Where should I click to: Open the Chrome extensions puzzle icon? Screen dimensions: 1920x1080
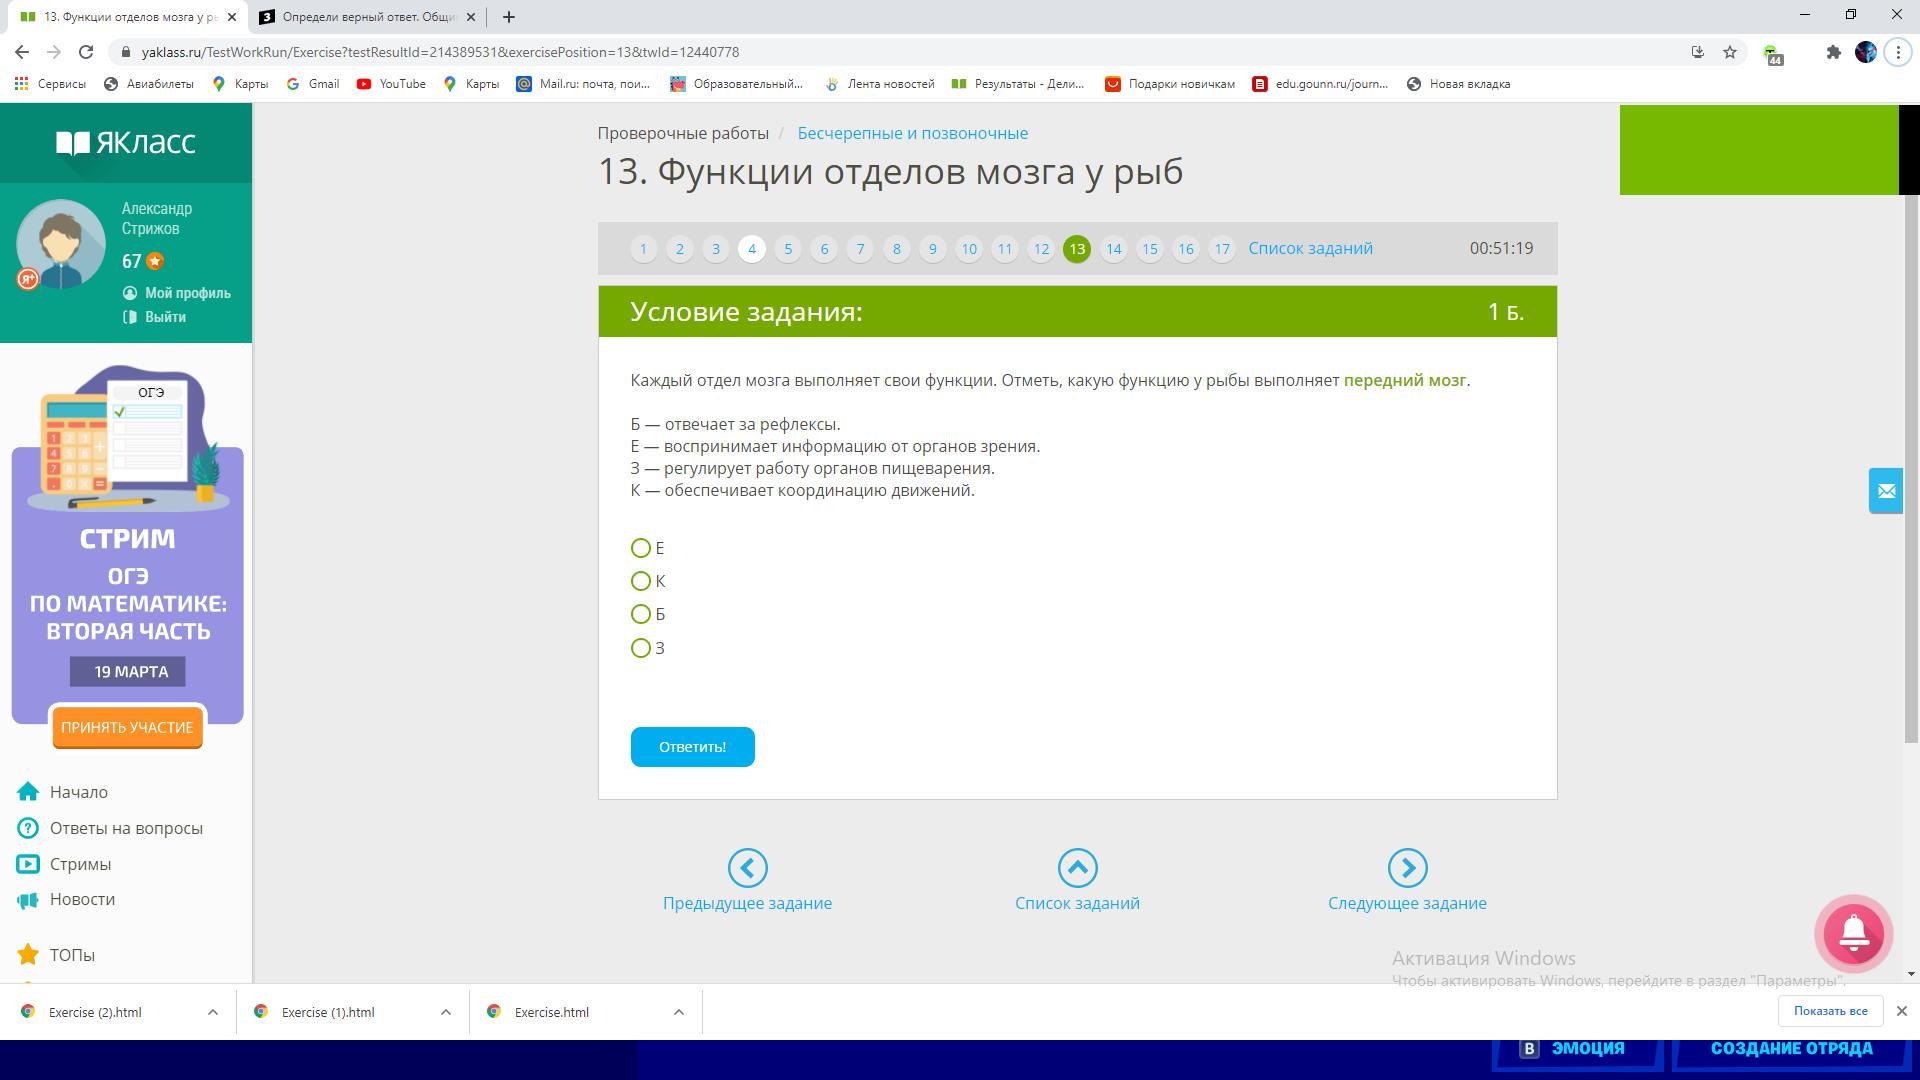click(x=1833, y=52)
